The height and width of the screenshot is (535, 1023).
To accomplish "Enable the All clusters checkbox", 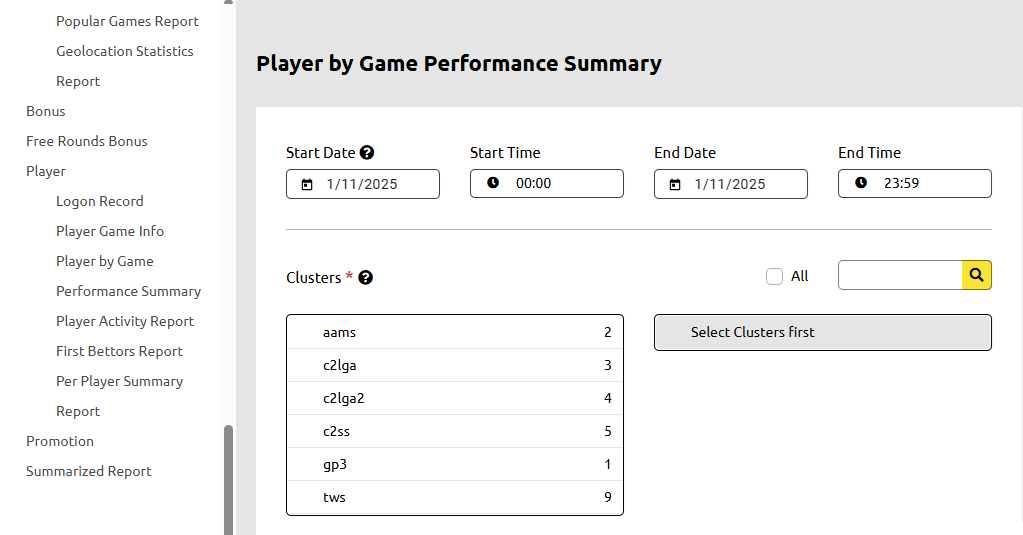I will tap(774, 277).
